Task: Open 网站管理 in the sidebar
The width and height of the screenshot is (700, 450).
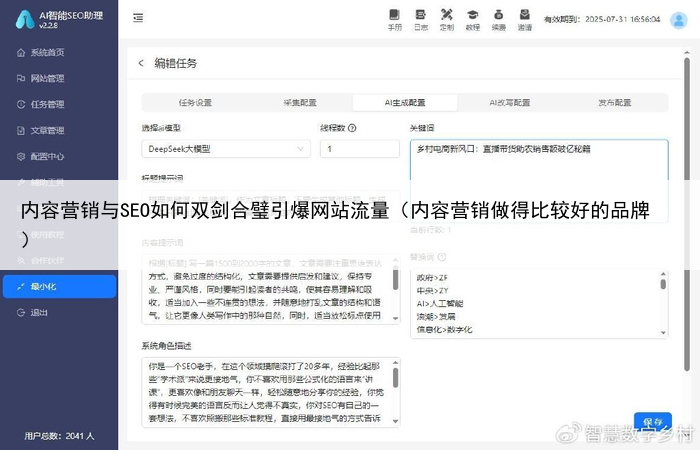Action: (x=47, y=78)
